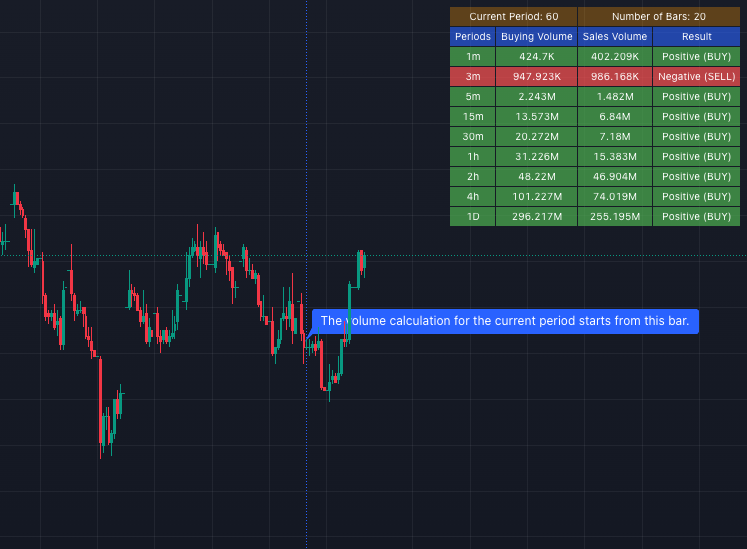
Task: Select the 1D sales volume 255.195M
Action: (x=615, y=216)
